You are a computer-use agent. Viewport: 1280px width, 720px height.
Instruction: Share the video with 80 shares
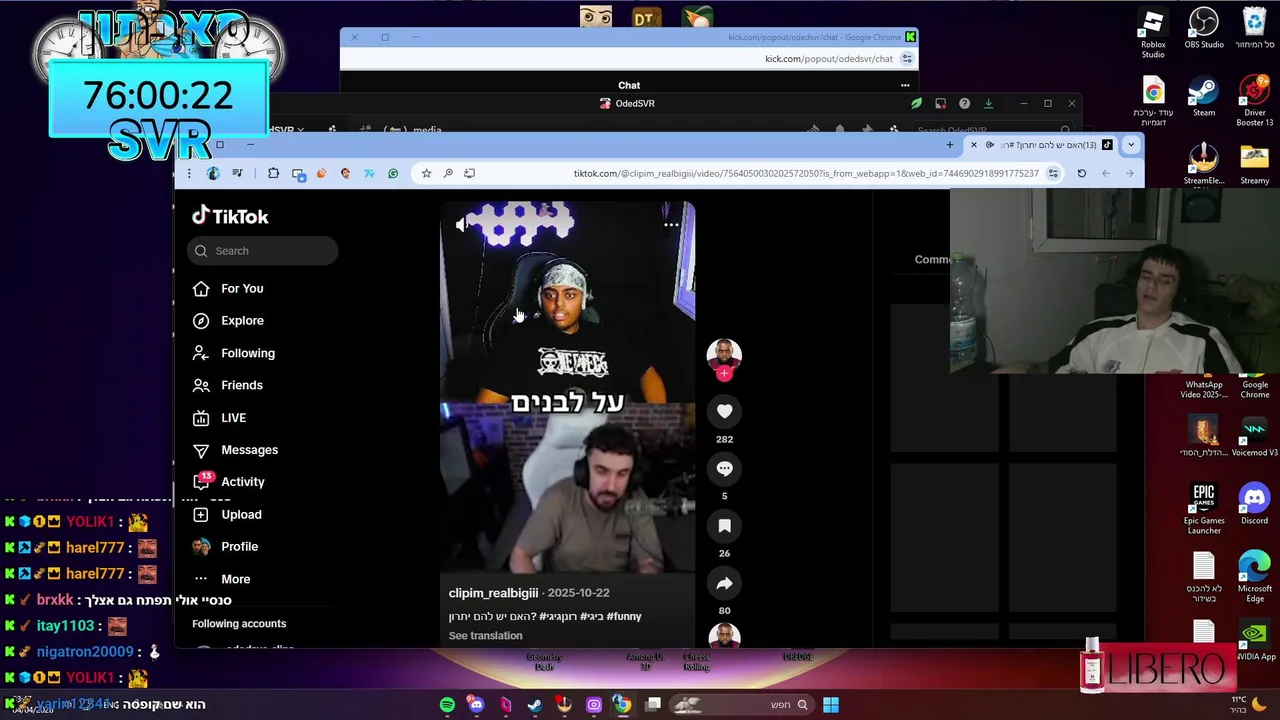(x=724, y=583)
